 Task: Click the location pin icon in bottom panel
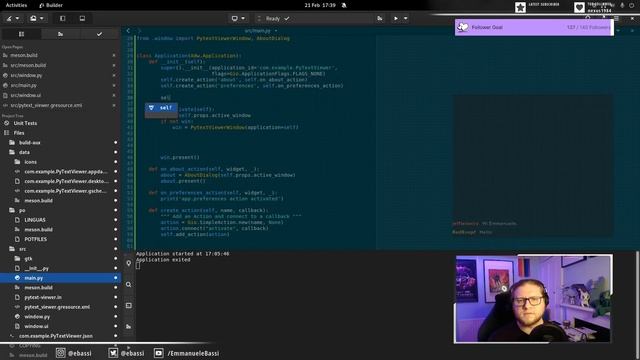129,264
